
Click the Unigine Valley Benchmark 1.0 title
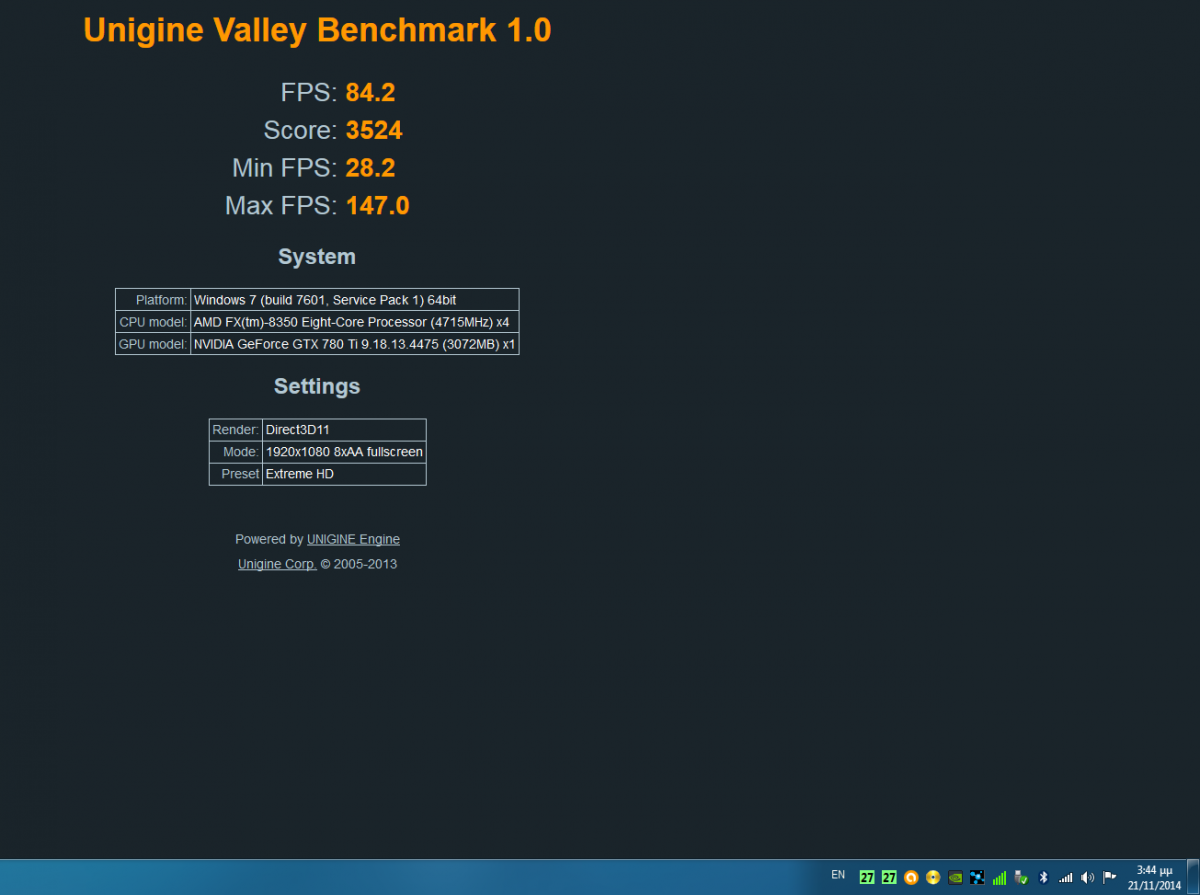(317, 30)
